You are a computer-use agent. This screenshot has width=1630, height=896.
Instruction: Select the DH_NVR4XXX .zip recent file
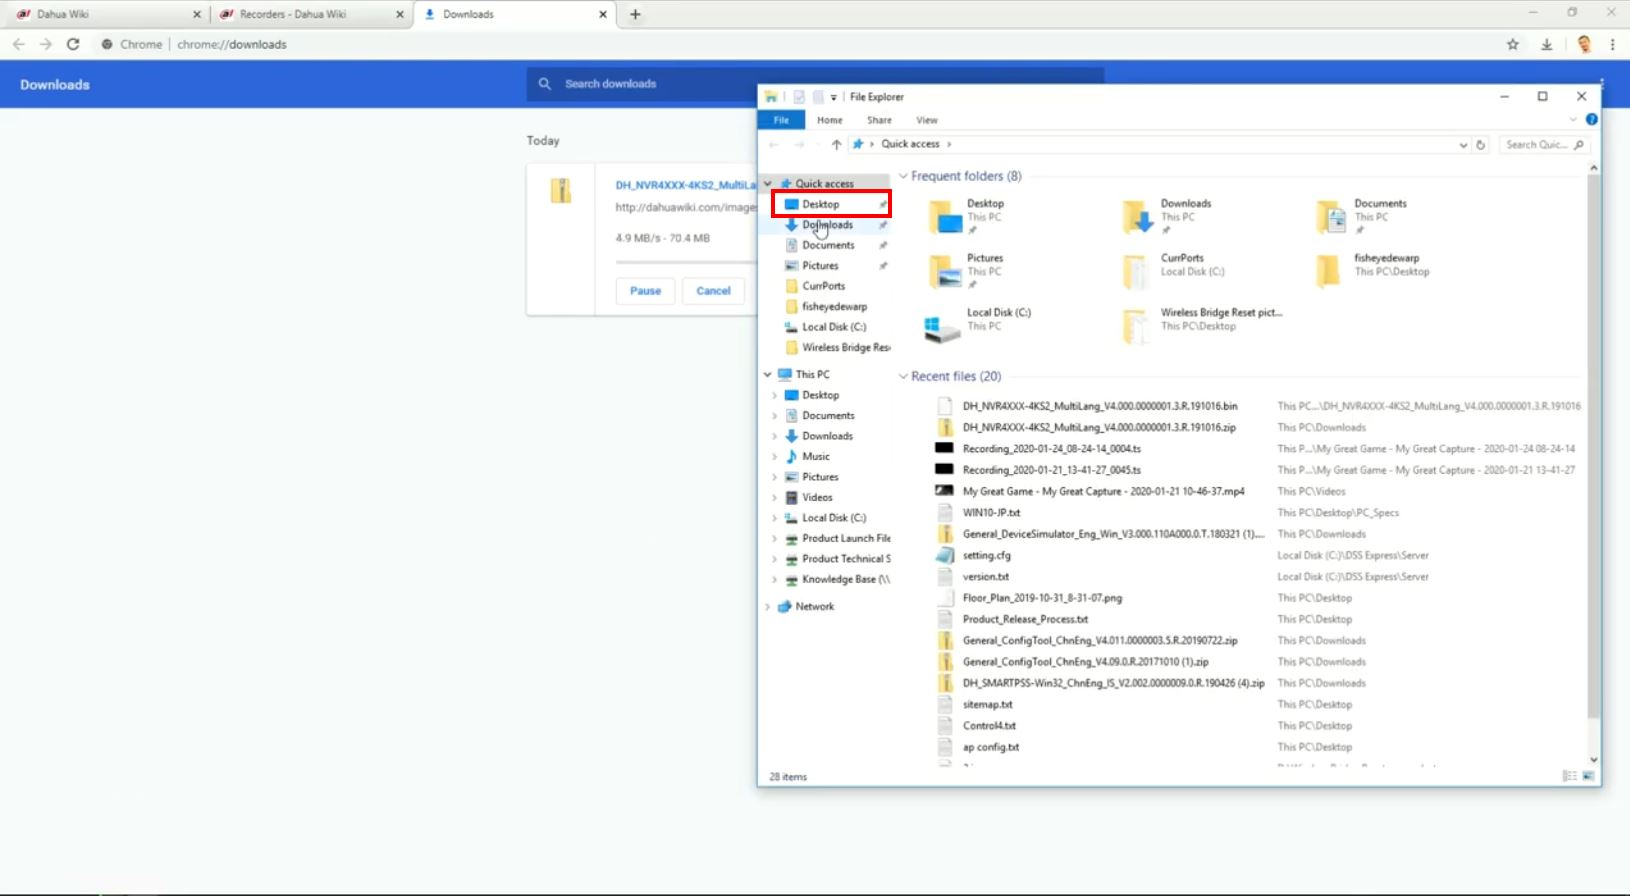pyautogui.click(x=1099, y=428)
